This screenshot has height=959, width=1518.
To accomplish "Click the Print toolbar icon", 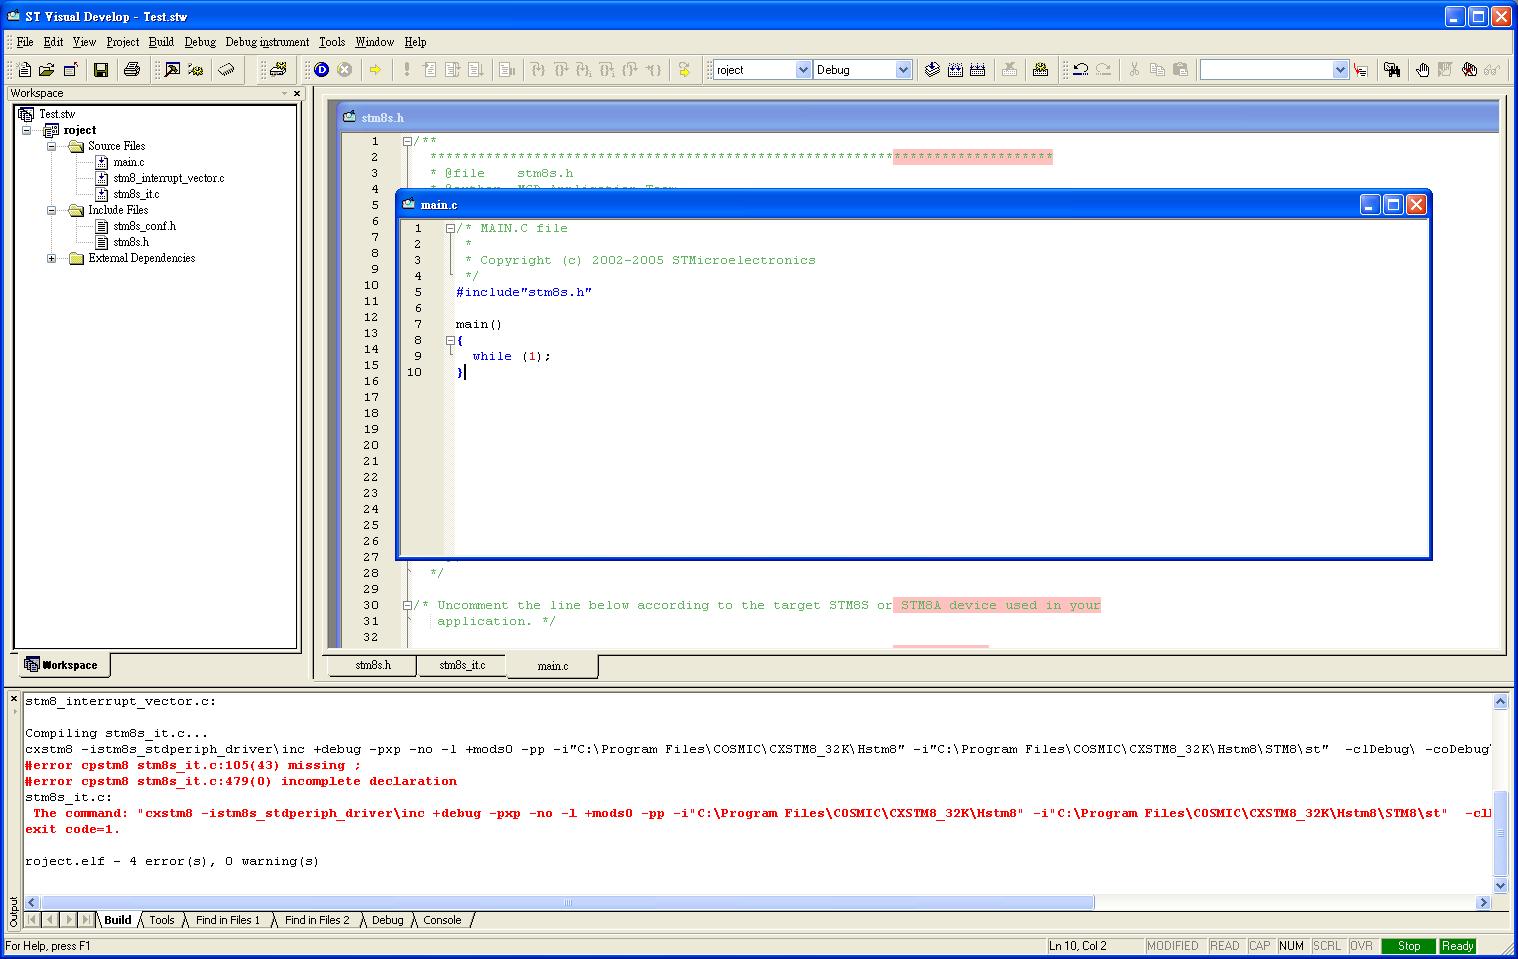I will tap(131, 70).
